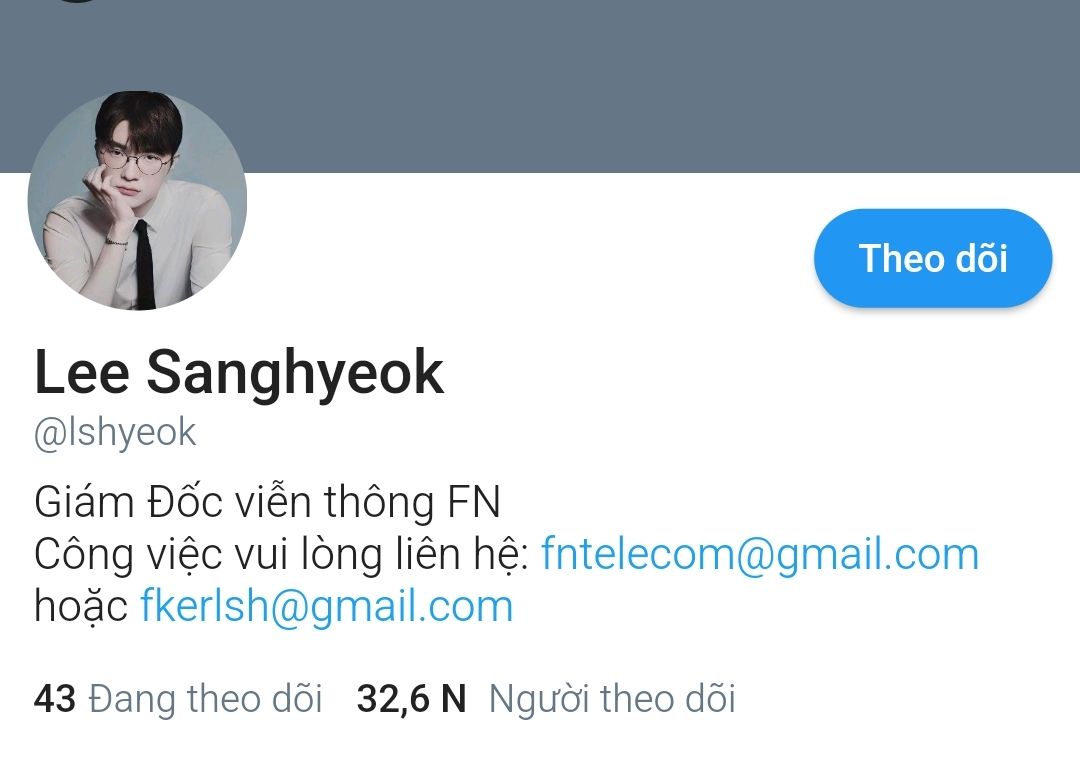
Task: Click the Người theo dõi label
Action: pos(612,699)
